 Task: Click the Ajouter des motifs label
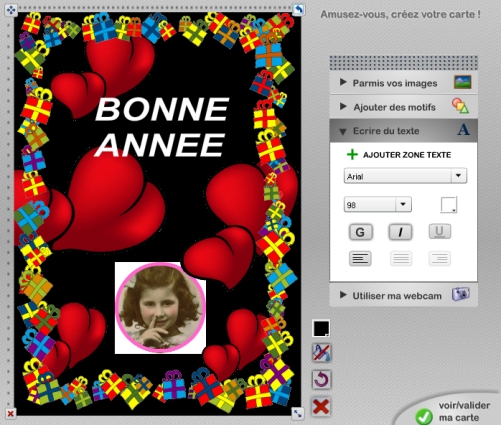coord(394,107)
